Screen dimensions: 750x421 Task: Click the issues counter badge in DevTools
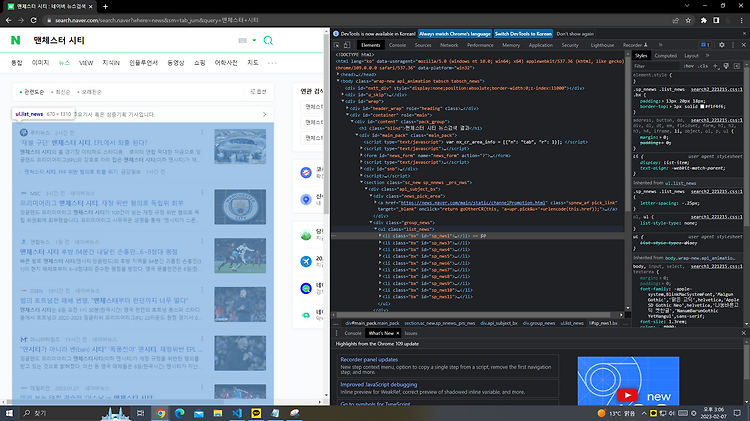(706, 45)
